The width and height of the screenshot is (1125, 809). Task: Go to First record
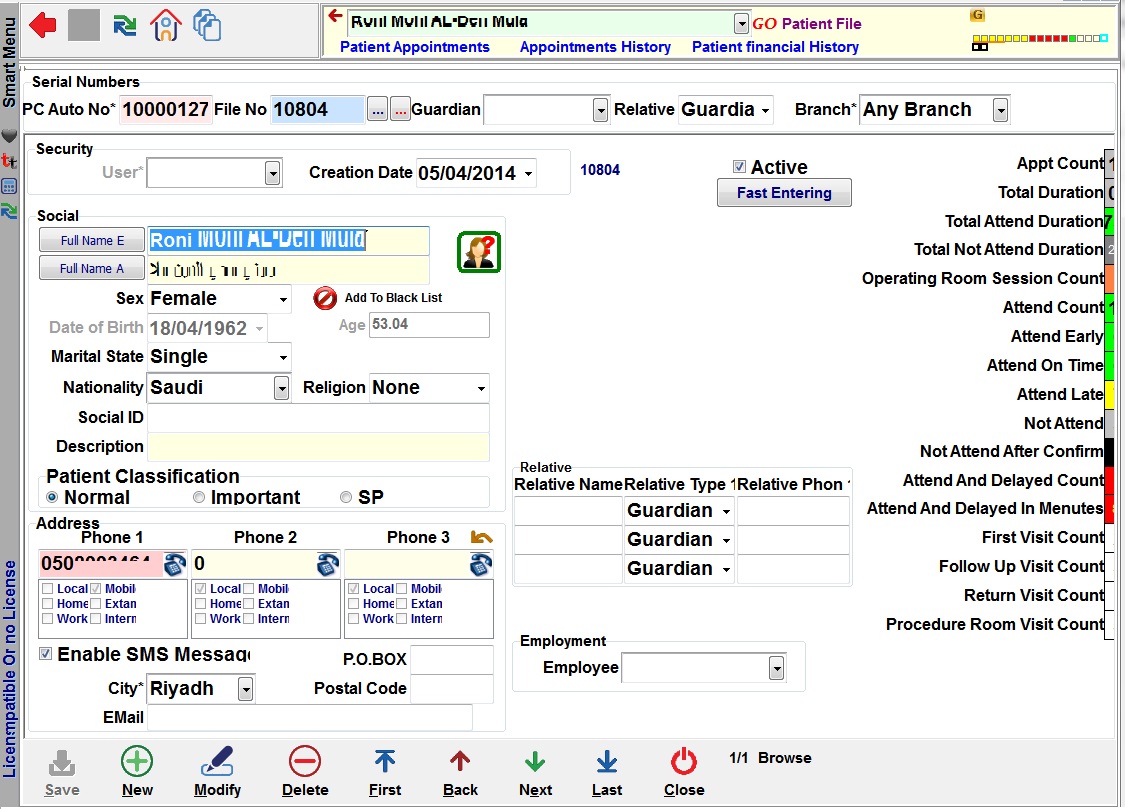385,762
